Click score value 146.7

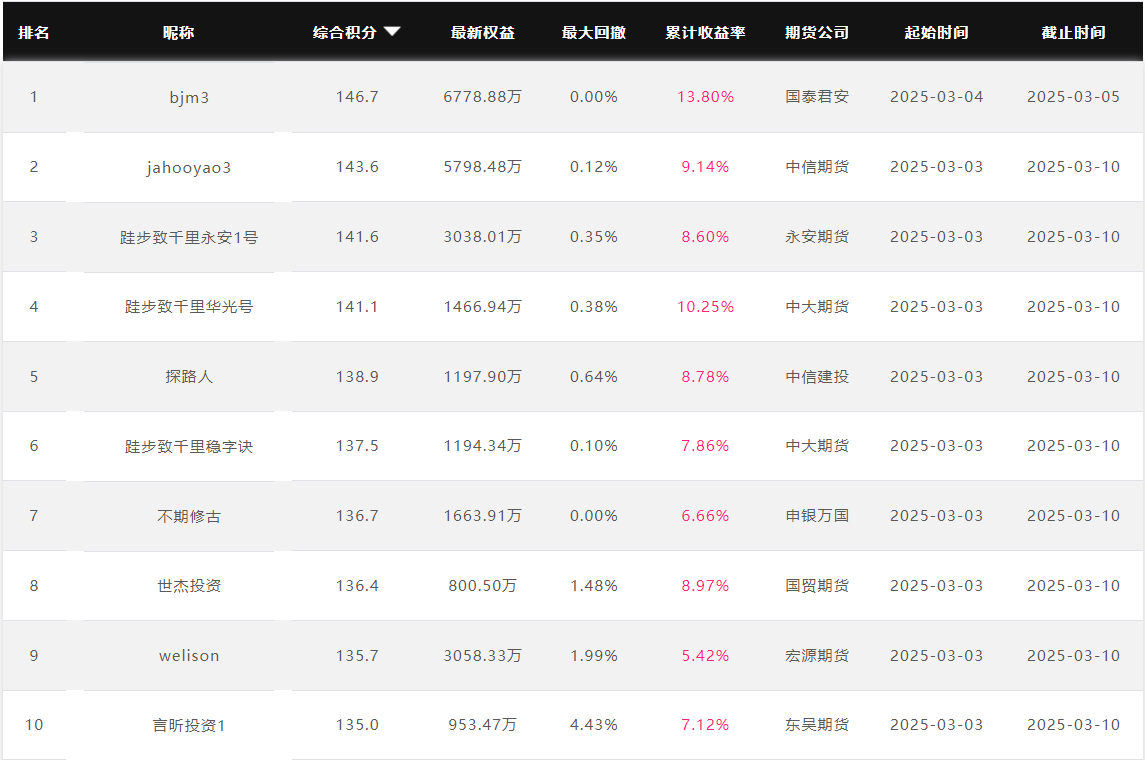(357, 96)
